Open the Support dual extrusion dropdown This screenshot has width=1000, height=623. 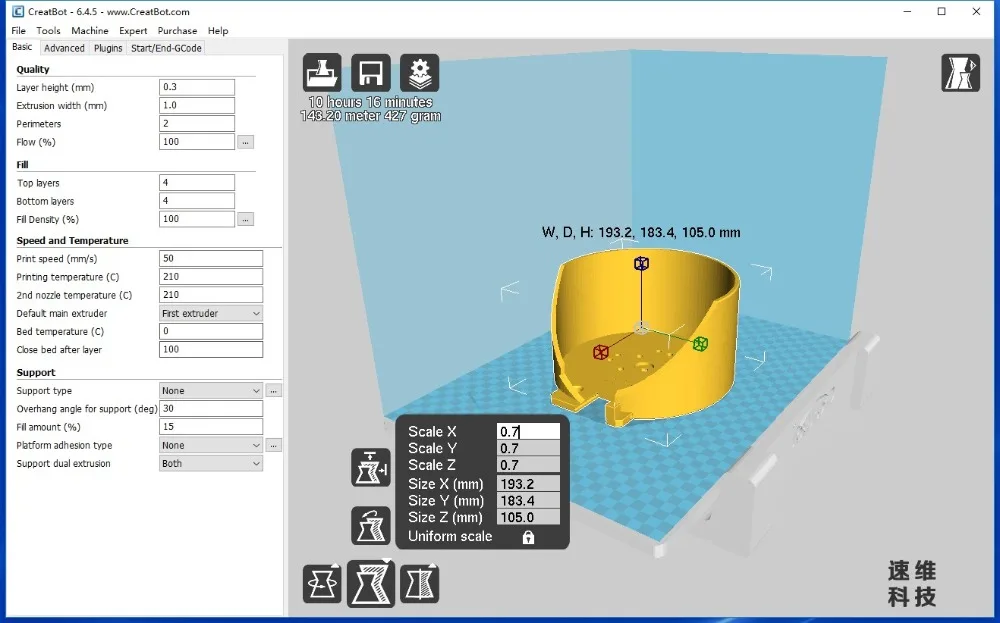[210, 464]
